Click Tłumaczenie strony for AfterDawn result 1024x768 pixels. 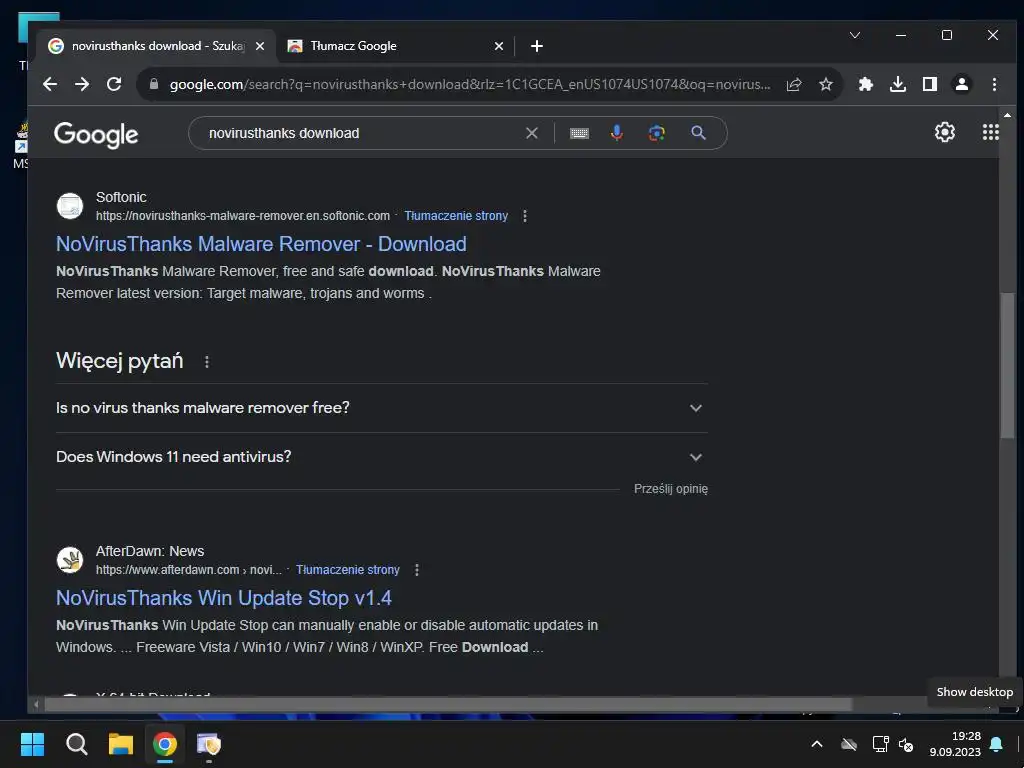(347, 570)
